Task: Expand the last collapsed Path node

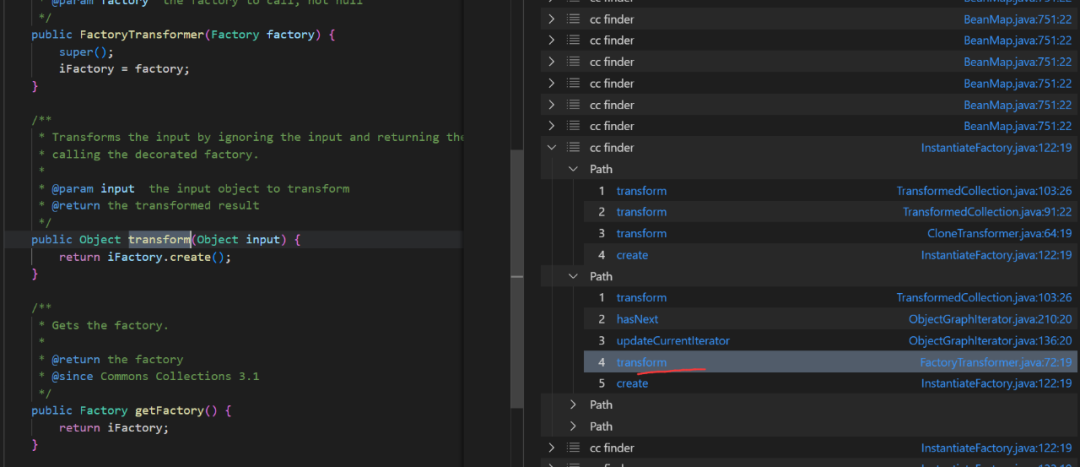Action: point(573,426)
